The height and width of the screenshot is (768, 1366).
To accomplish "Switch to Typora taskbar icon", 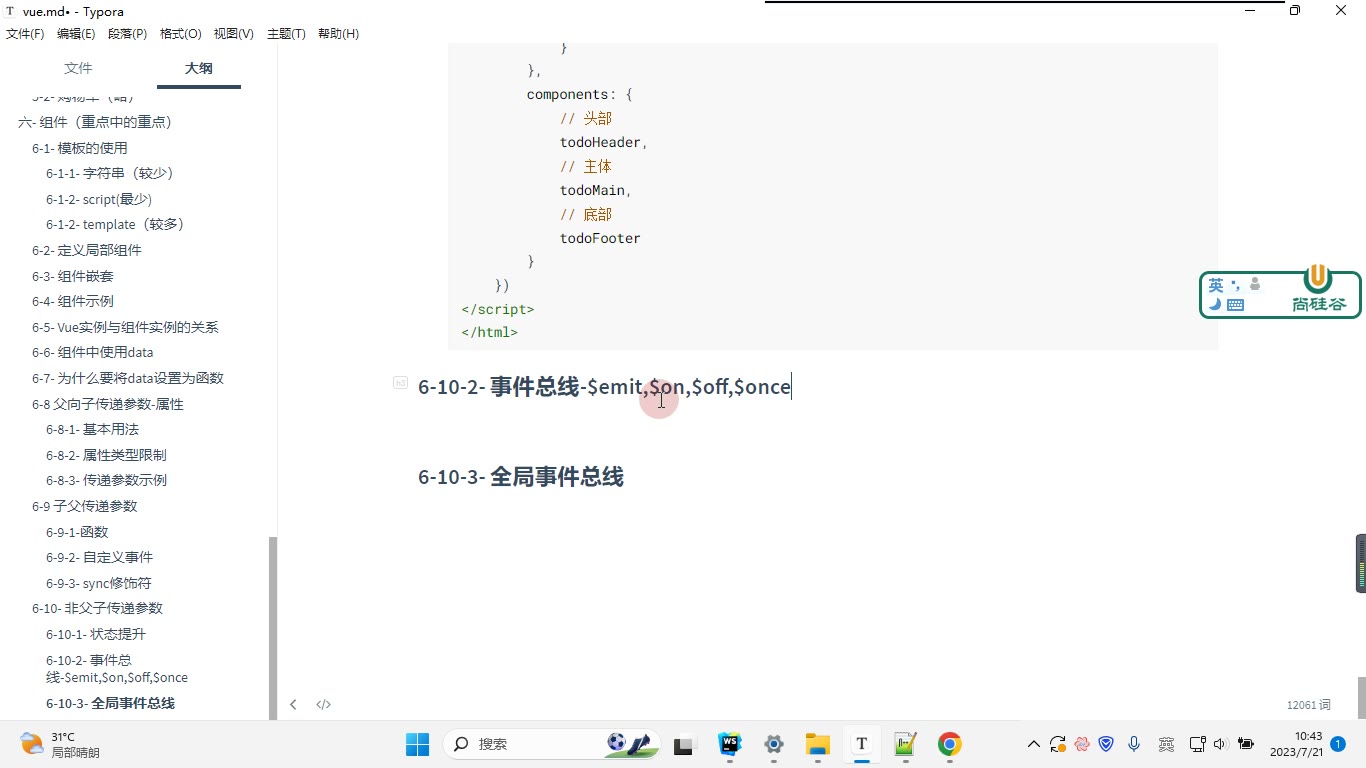I will [861, 744].
